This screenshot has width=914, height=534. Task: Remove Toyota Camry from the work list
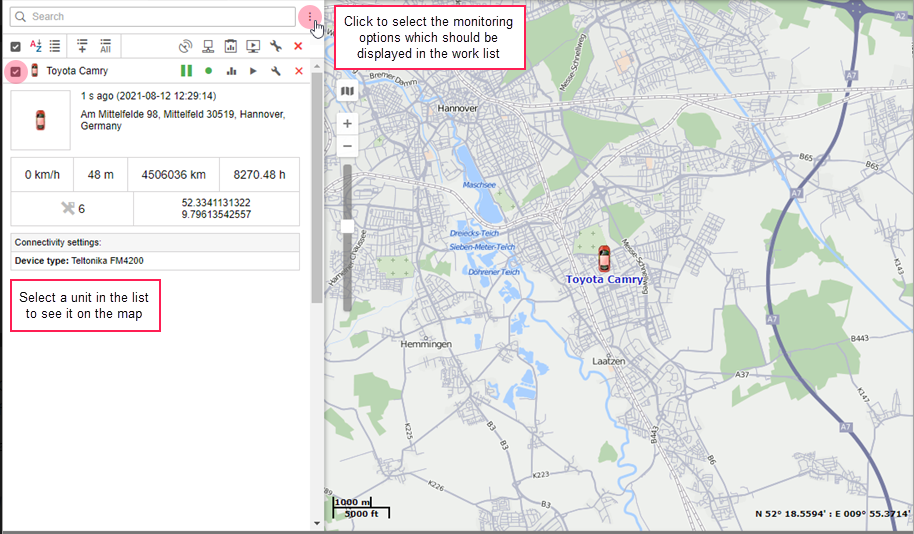(x=299, y=71)
